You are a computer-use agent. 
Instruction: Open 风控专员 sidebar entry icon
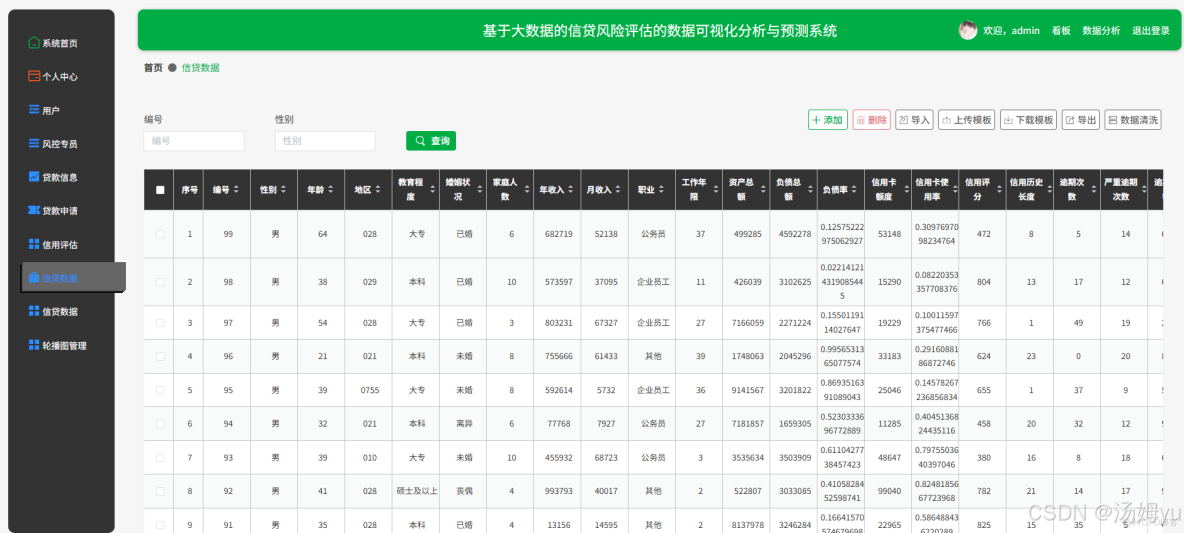tap(33, 143)
